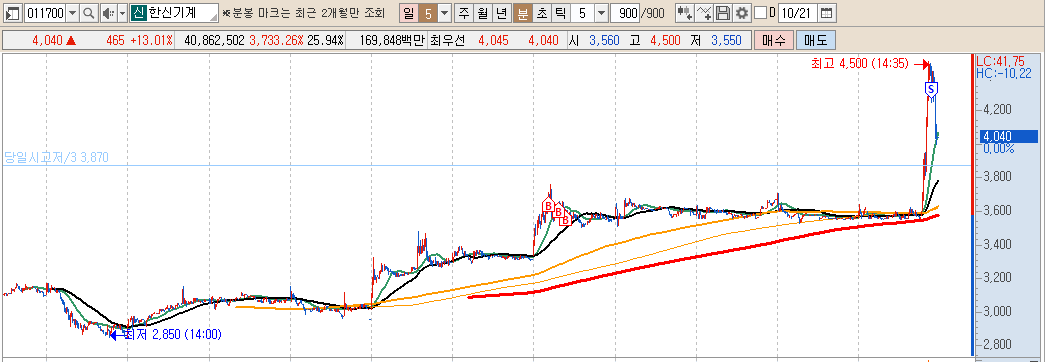Expand the stock code 011700 dropdown
Image resolution: width=1045 pixels, height=362 pixels.
[x=73, y=13]
